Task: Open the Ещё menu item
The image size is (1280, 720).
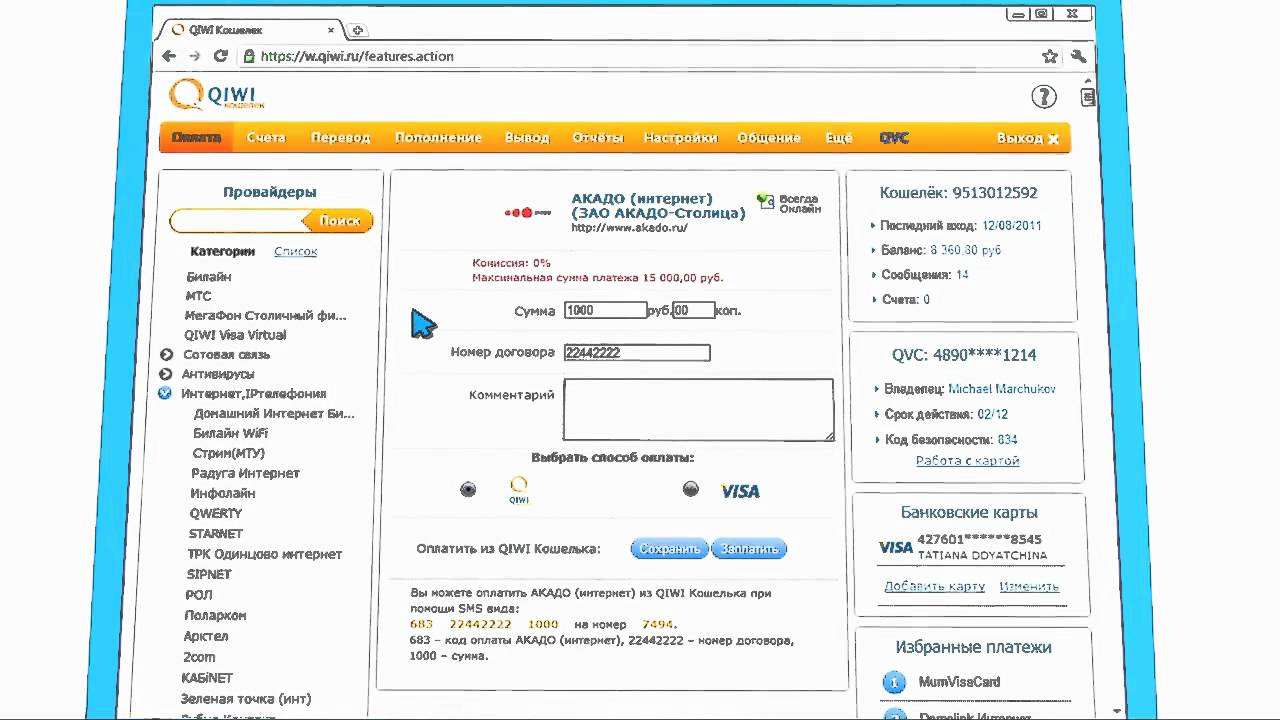Action: coord(839,138)
